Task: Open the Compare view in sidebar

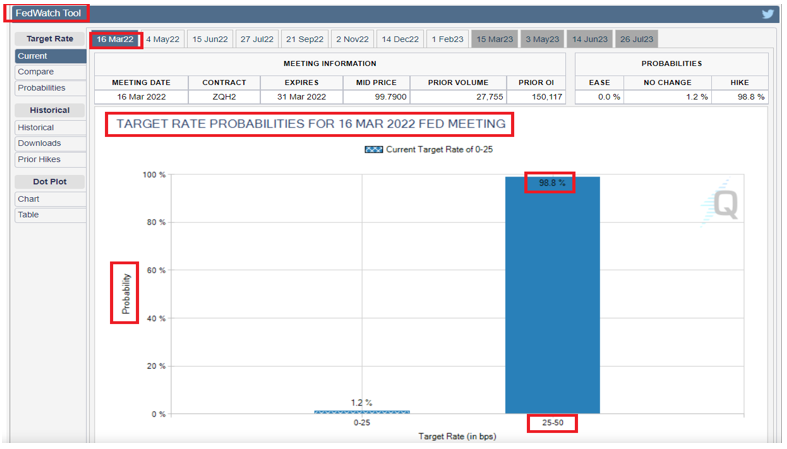Action: pos(50,72)
